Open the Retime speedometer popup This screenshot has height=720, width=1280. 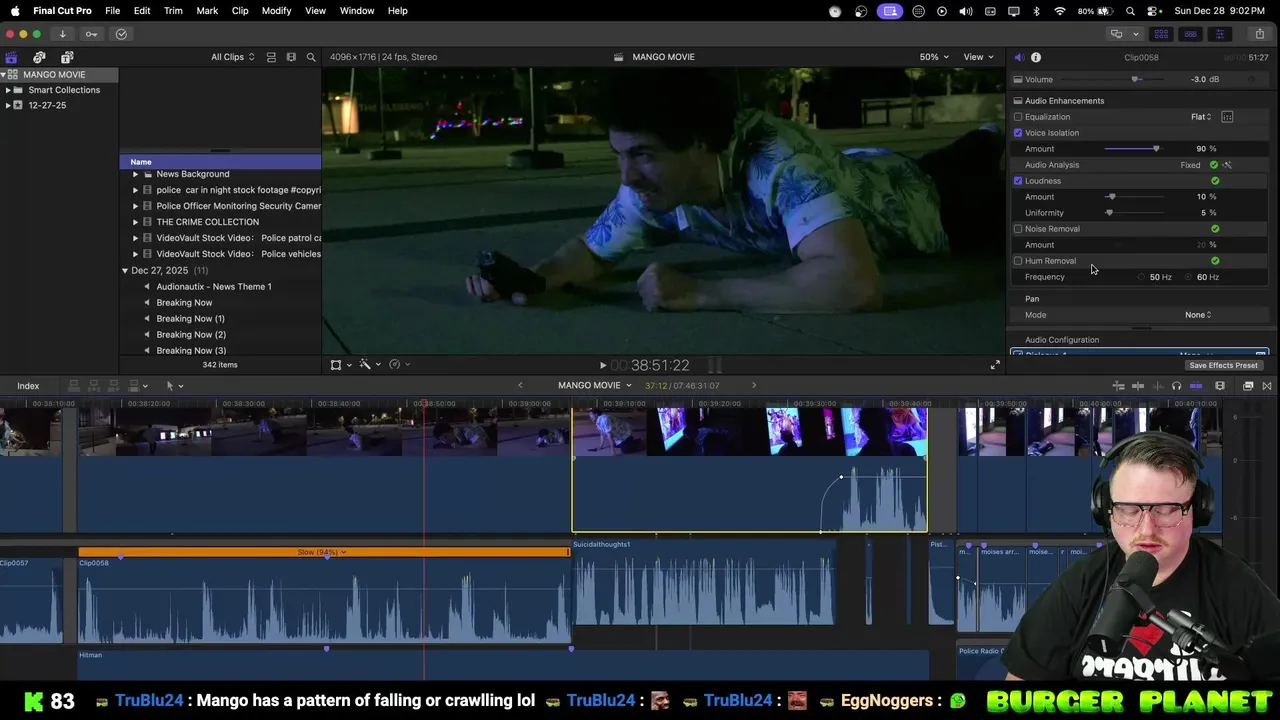(x=399, y=365)
